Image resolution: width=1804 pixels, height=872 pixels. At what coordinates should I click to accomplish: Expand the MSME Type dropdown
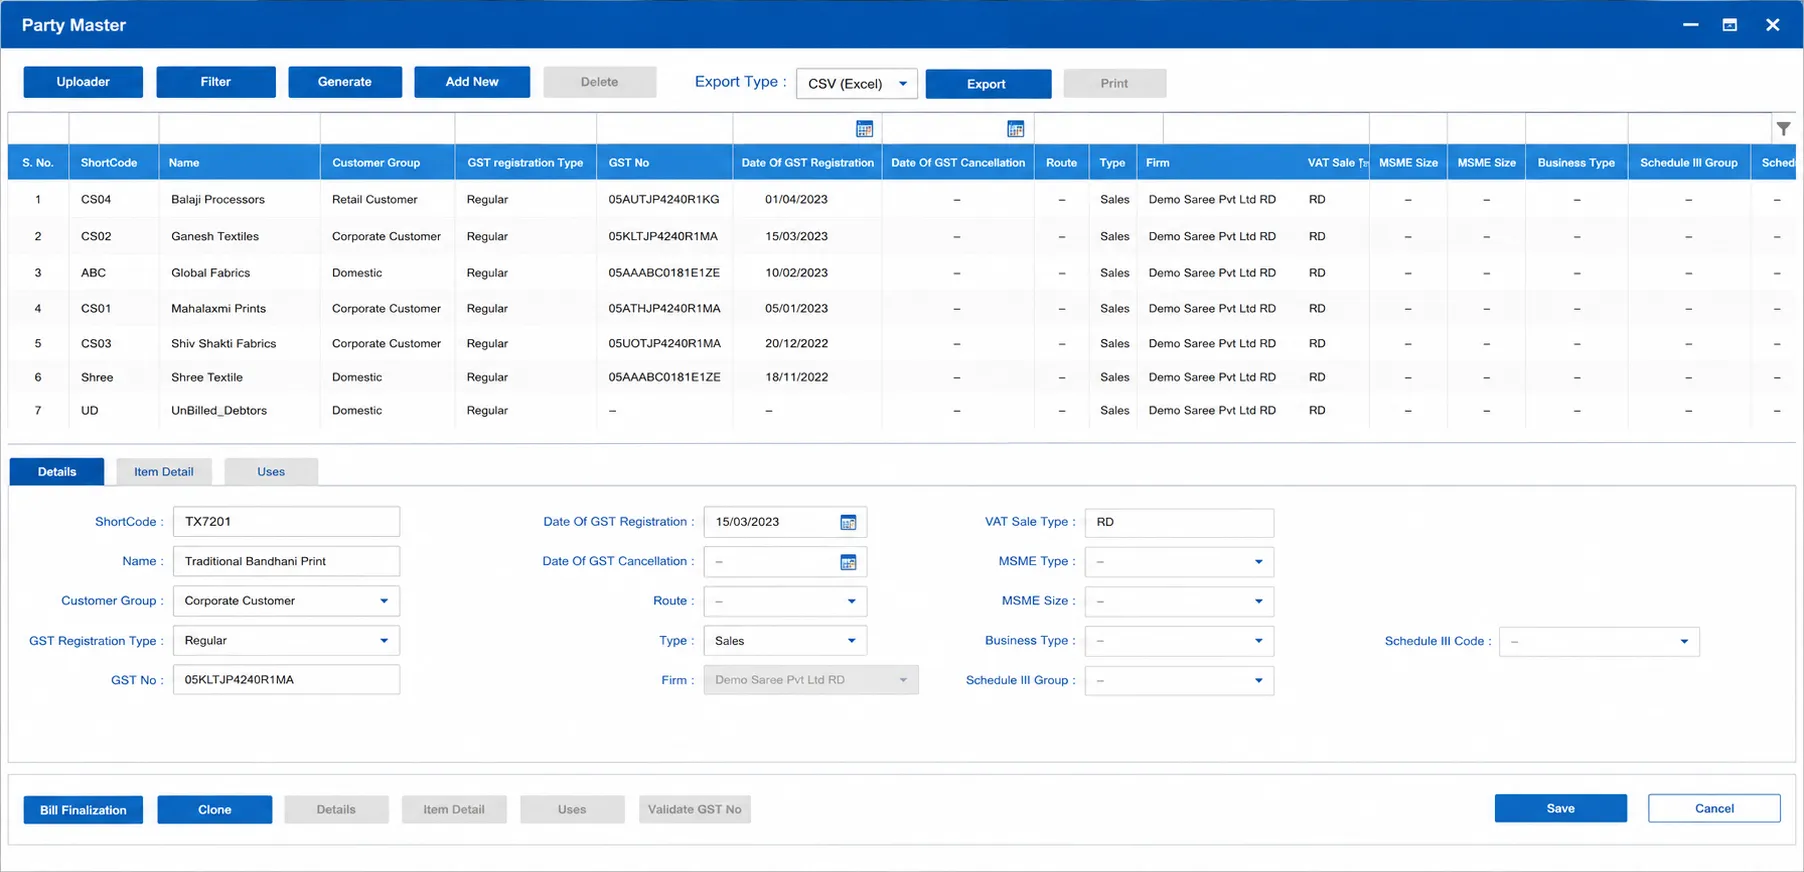click(1179, 562)
